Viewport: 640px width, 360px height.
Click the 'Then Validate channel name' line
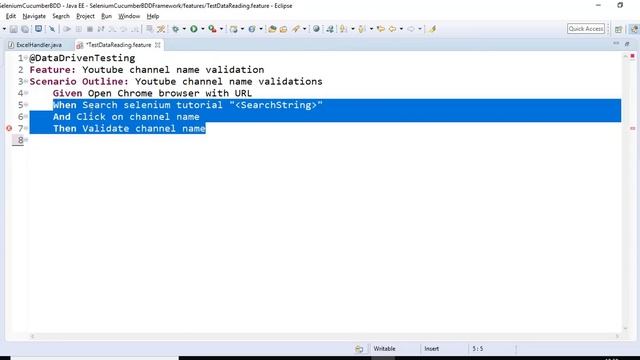pyautogui.click(x=129, y=128)
